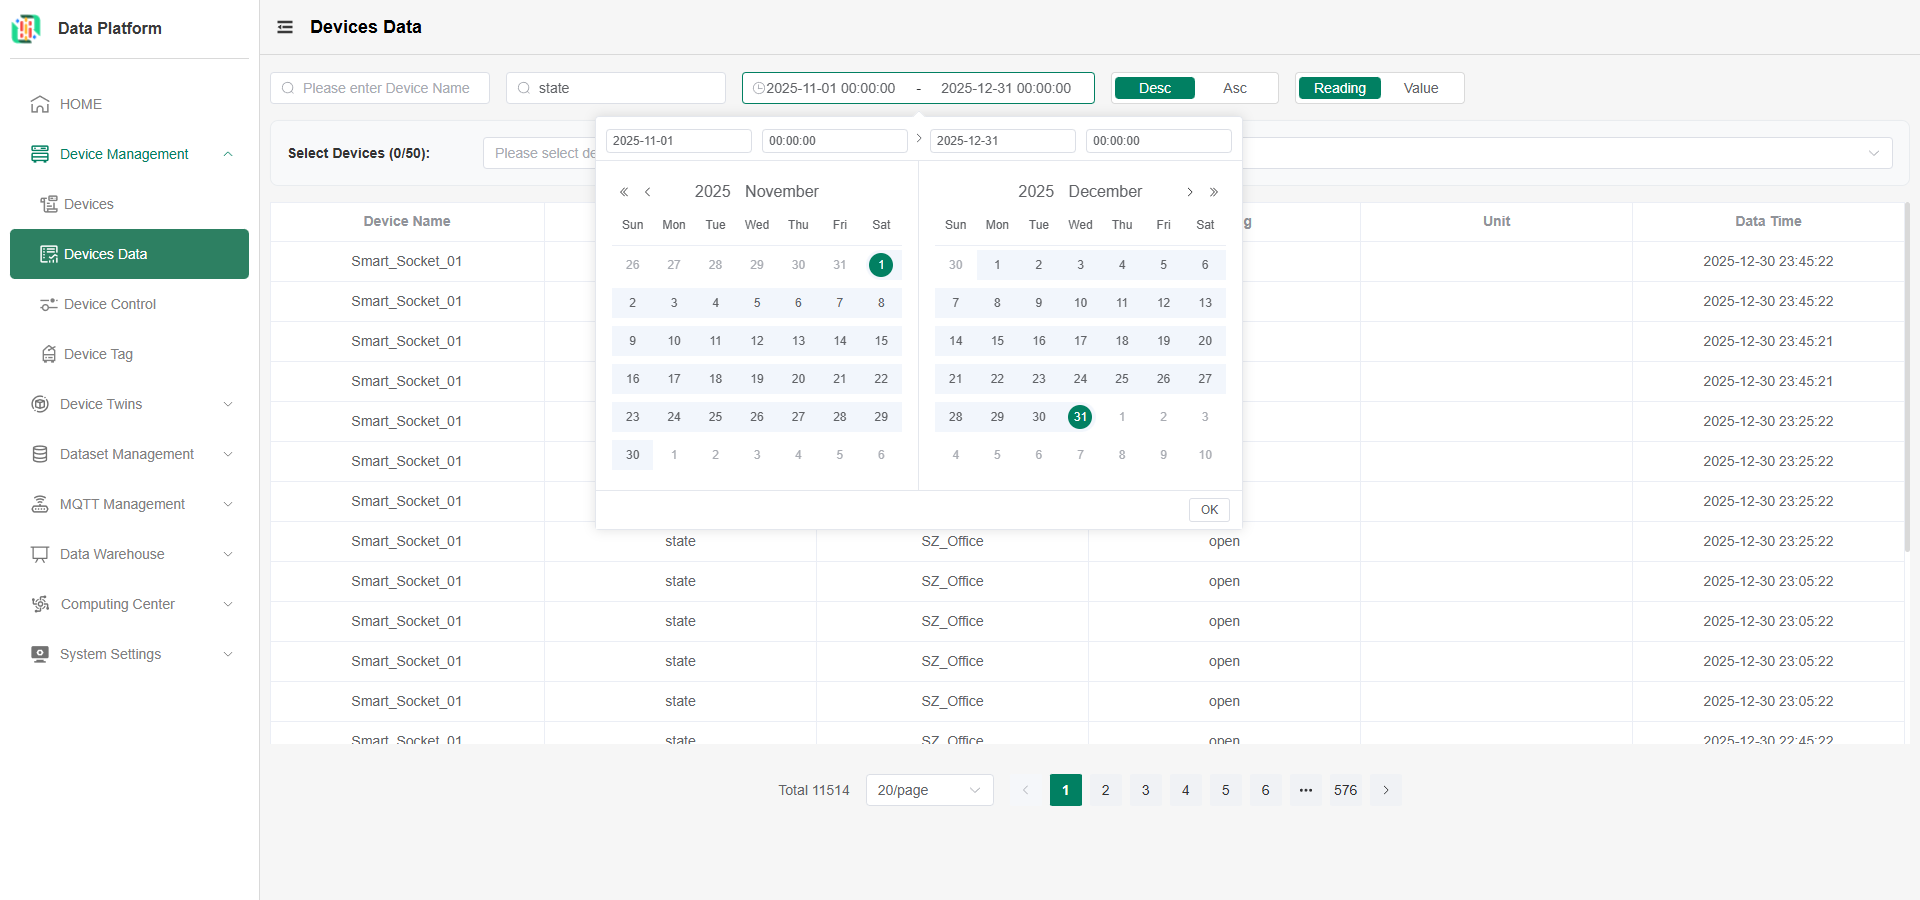The height and width of the screenshot is (900, 1920).
Task: Click the Device Name search field
Action: coord(380,88)
